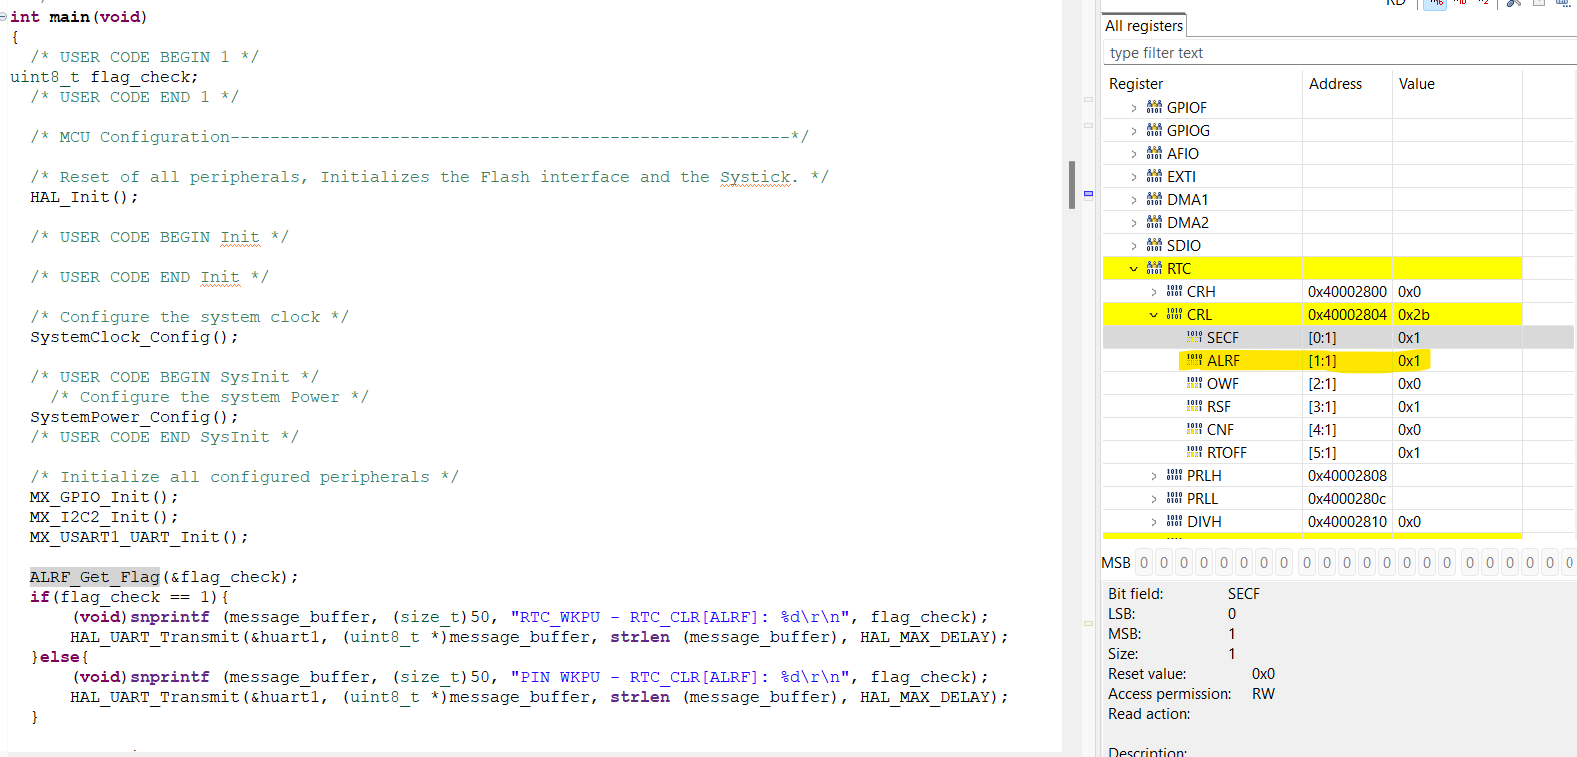Click the editor vertical scrollbar thumb
This screenshot has height=757, width=1577.
[1072, 184]
